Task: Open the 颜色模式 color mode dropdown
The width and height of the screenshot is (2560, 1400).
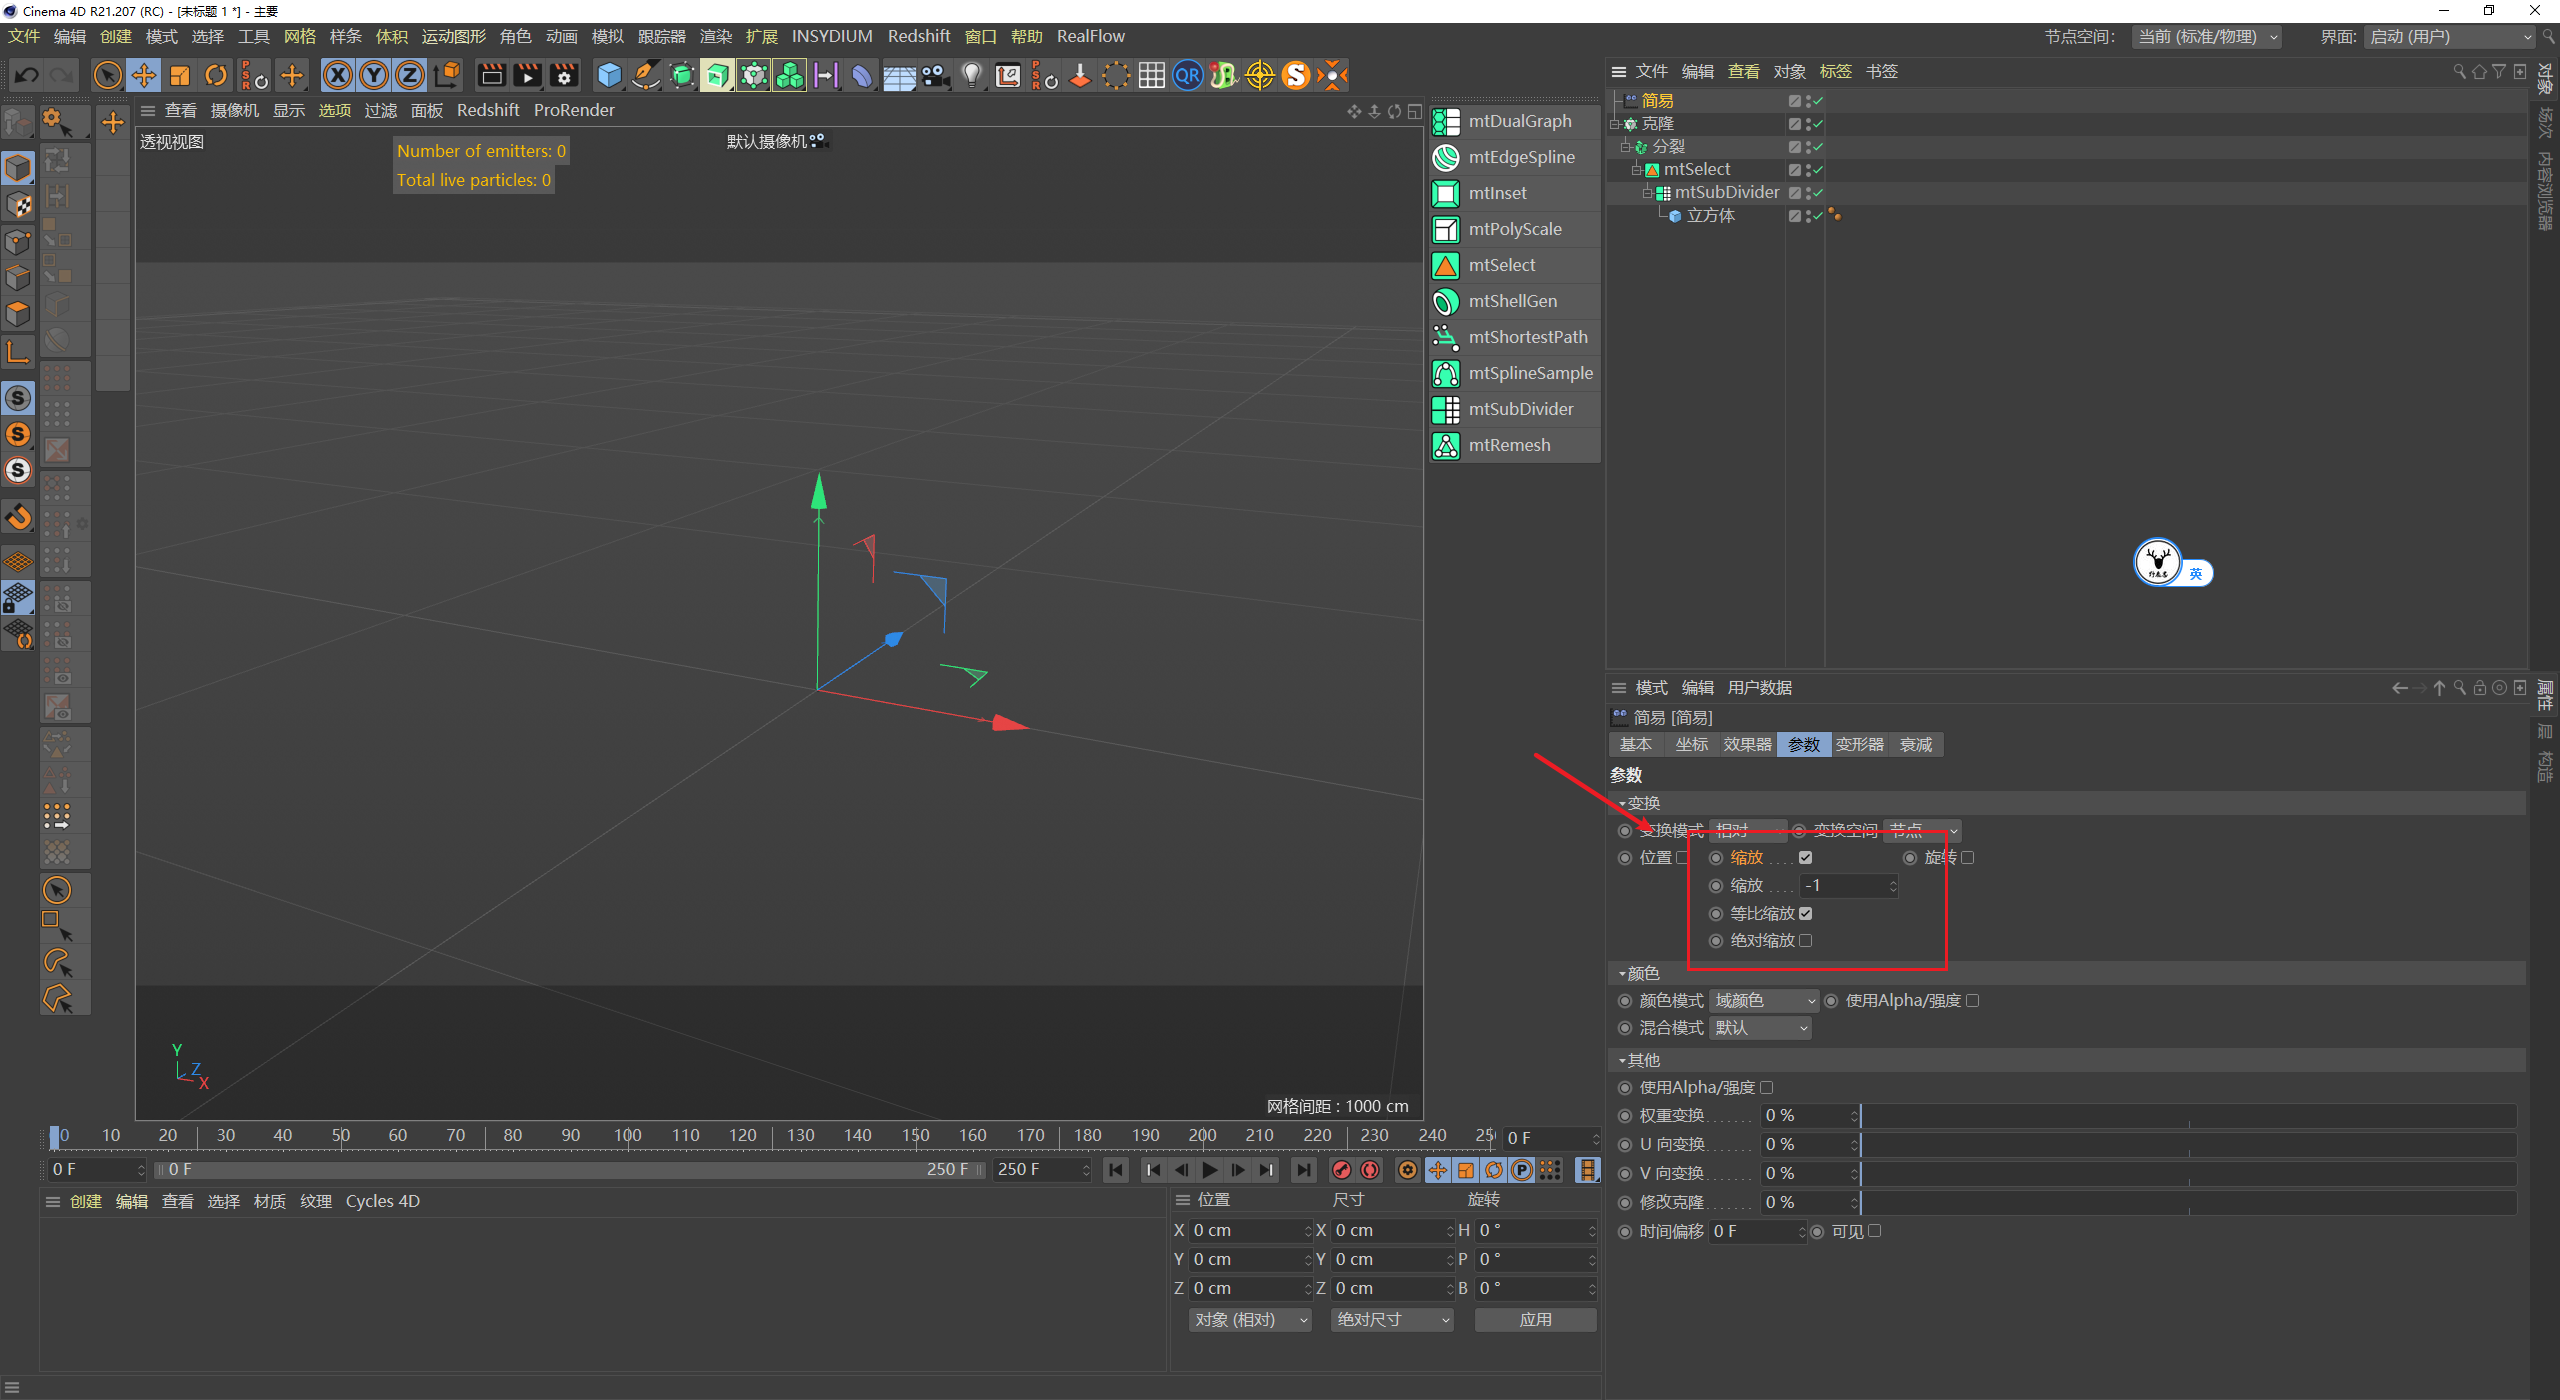Action: click(x=1765, y=1001)
